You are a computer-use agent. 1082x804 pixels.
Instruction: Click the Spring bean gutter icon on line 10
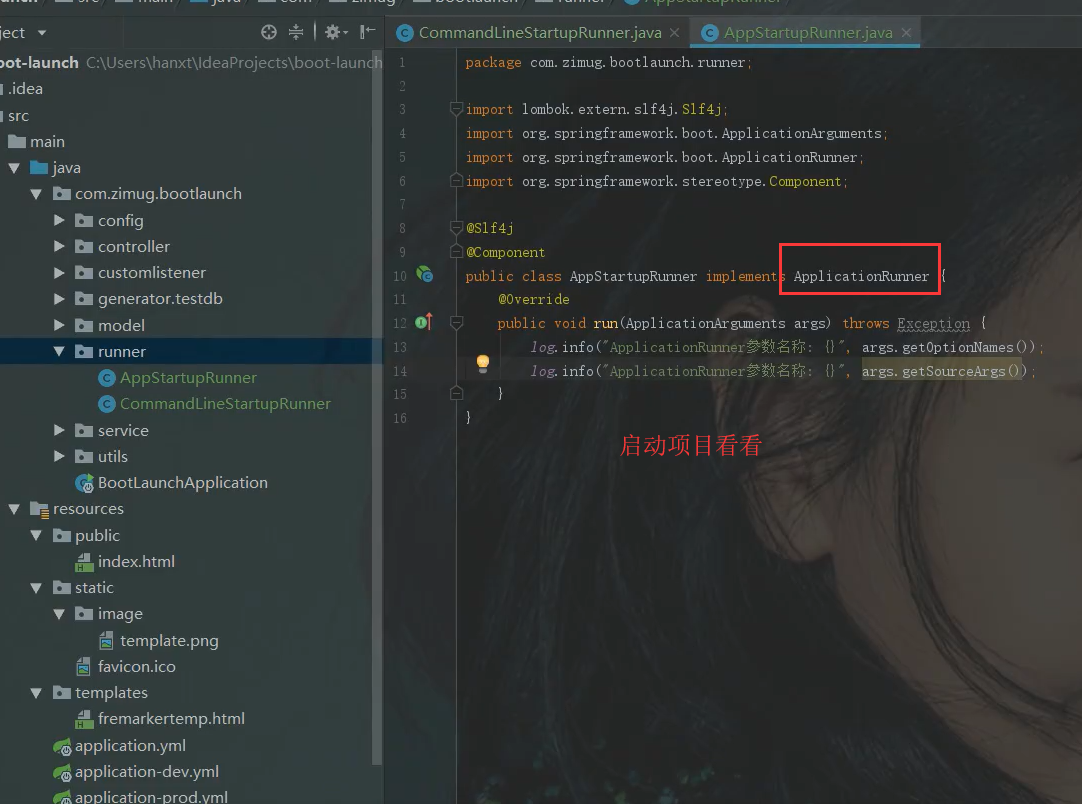click(x=424, y=275)
